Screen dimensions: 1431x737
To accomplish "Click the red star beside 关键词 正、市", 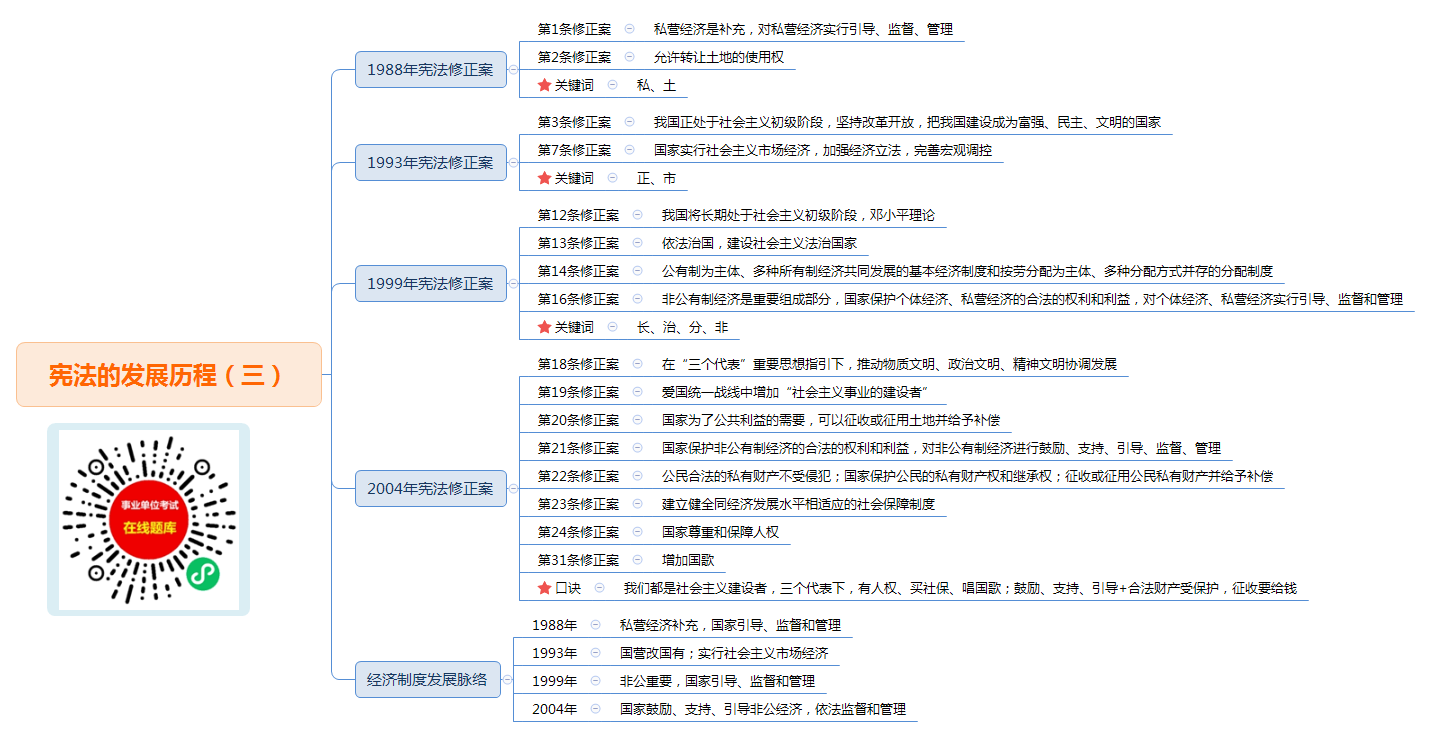I will point(544,178).
